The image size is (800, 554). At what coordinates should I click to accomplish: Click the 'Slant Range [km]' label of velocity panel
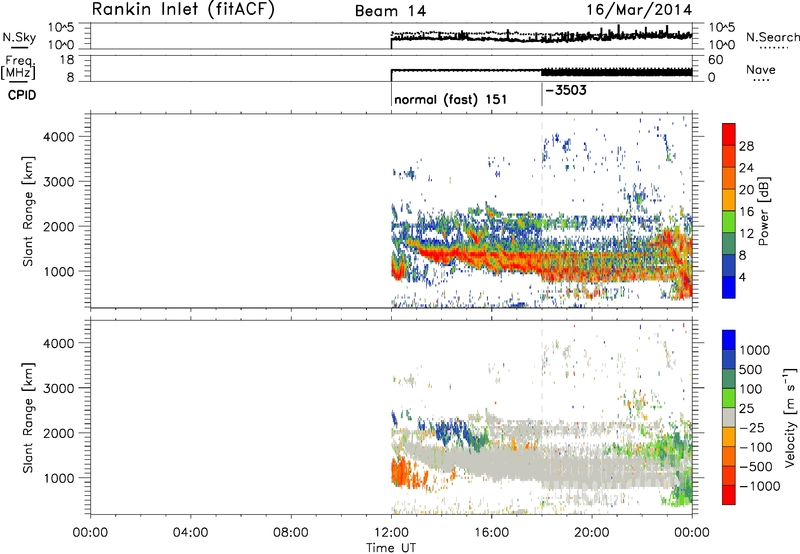(28, 418)
